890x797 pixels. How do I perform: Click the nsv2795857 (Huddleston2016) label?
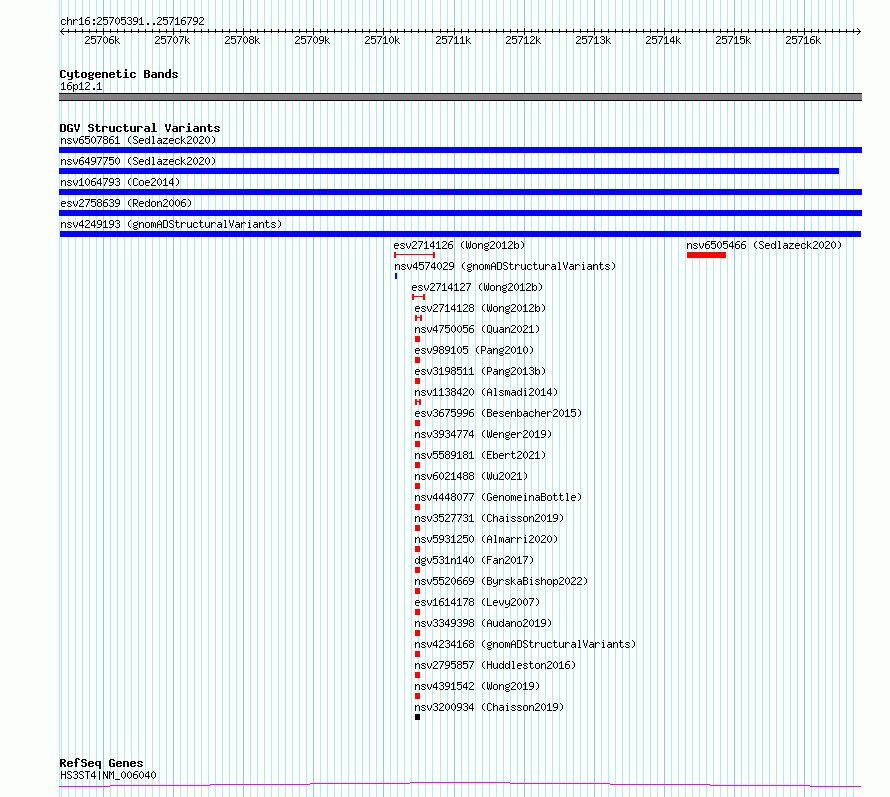click(495, 665)
